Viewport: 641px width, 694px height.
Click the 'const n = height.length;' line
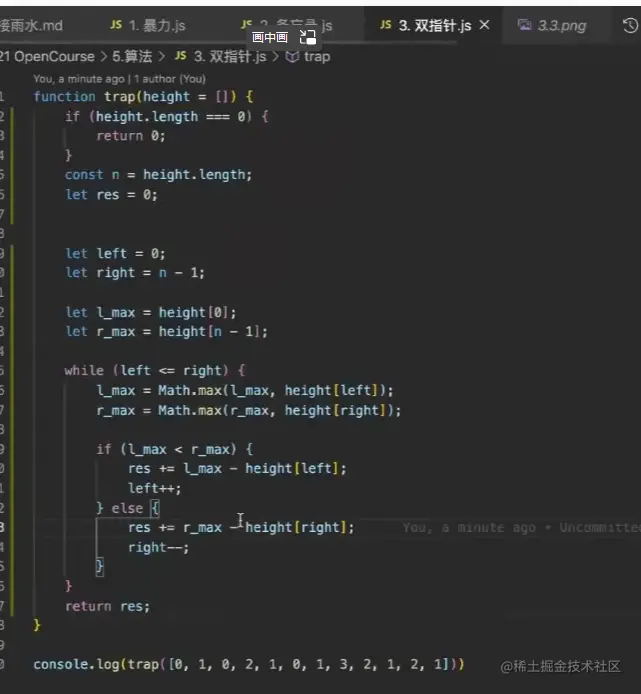(x=158, y=175)
